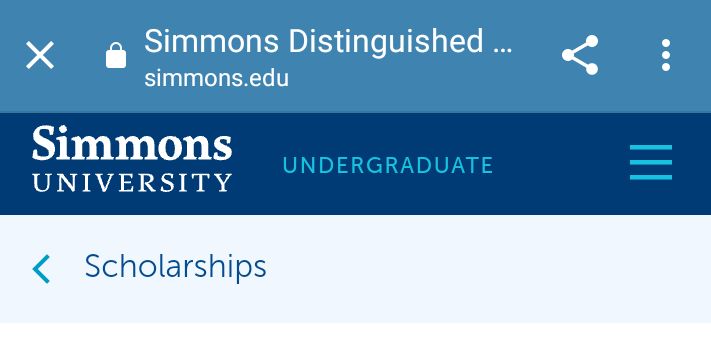Viewport: 711px width, 361px height.
Task: Click the page title 'Simmons Distinguished …'
Action: pyautogui.click(x=328, y=41)
